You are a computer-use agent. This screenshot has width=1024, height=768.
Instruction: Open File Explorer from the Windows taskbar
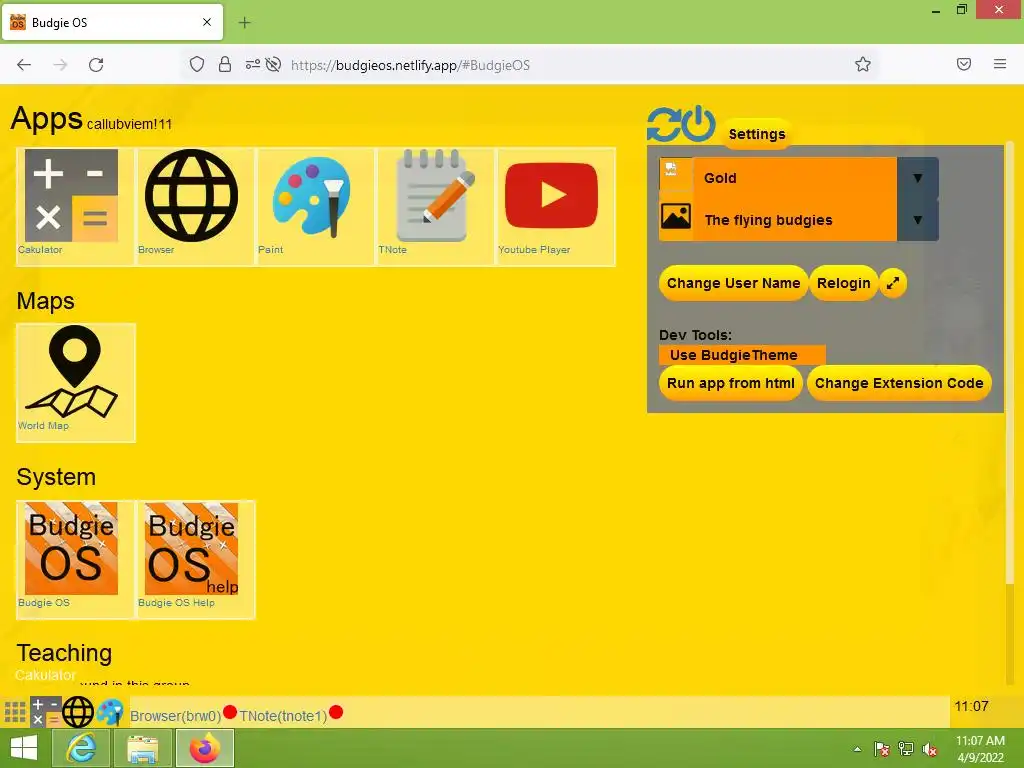click(x=143, y=748)
